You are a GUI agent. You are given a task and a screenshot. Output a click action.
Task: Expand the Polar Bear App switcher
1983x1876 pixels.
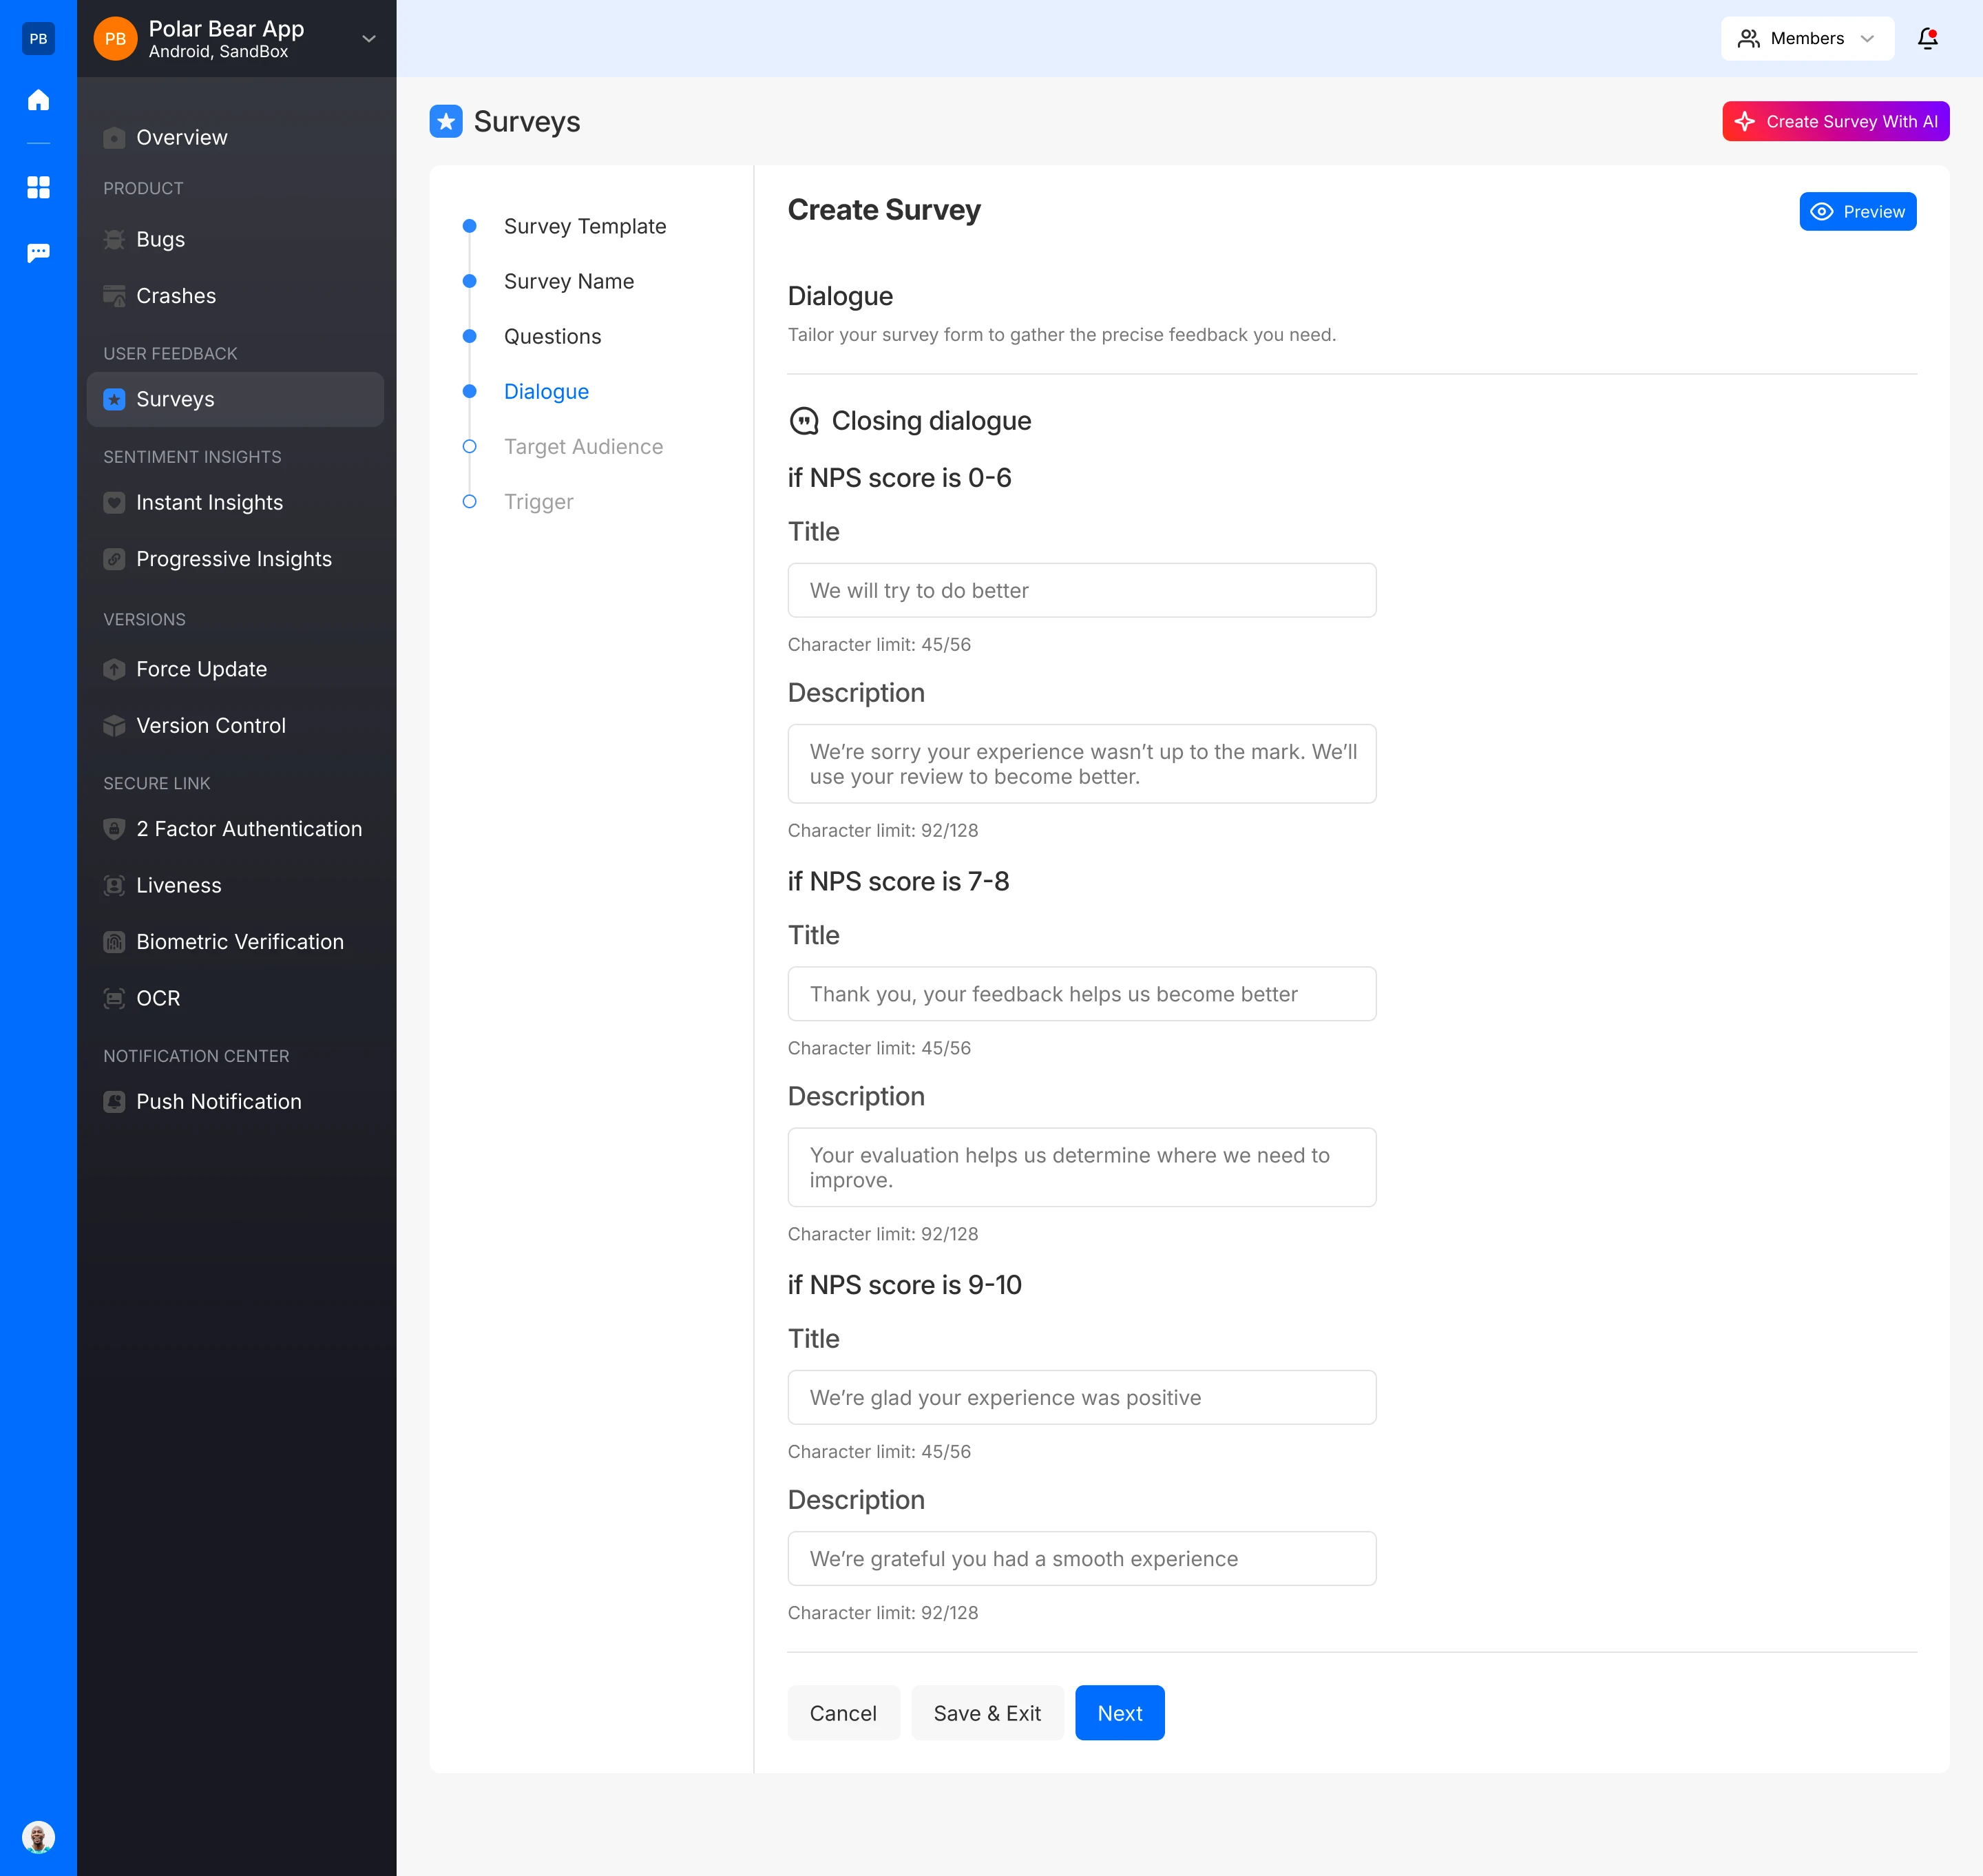coord(368,39)
